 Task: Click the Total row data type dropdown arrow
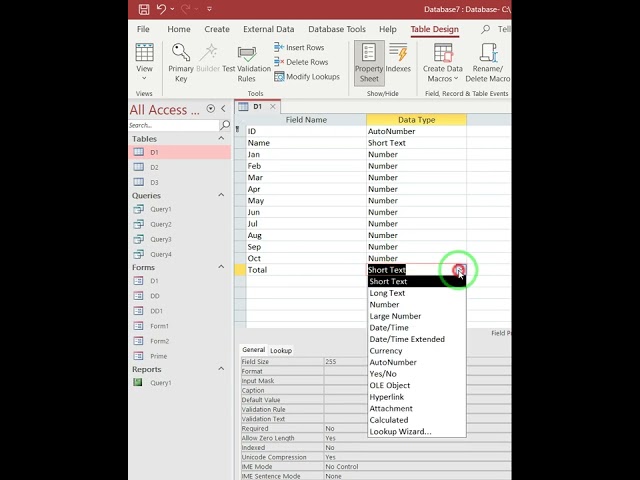pos(460,270)
